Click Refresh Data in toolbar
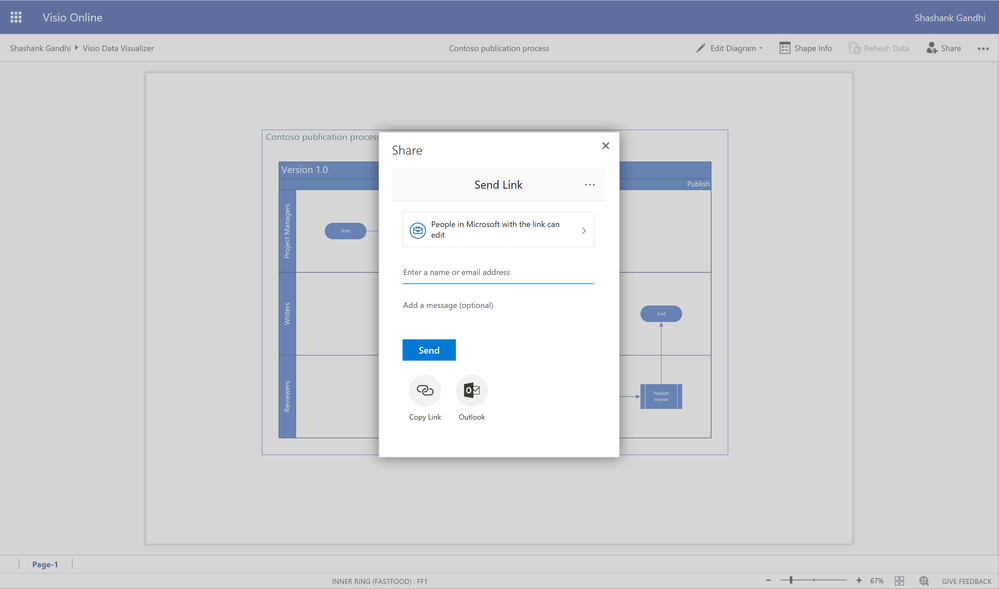 (879, 48)
